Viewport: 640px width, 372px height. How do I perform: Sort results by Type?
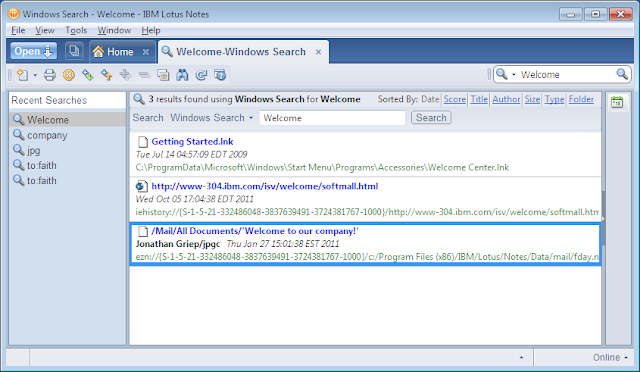pos(554,99)
